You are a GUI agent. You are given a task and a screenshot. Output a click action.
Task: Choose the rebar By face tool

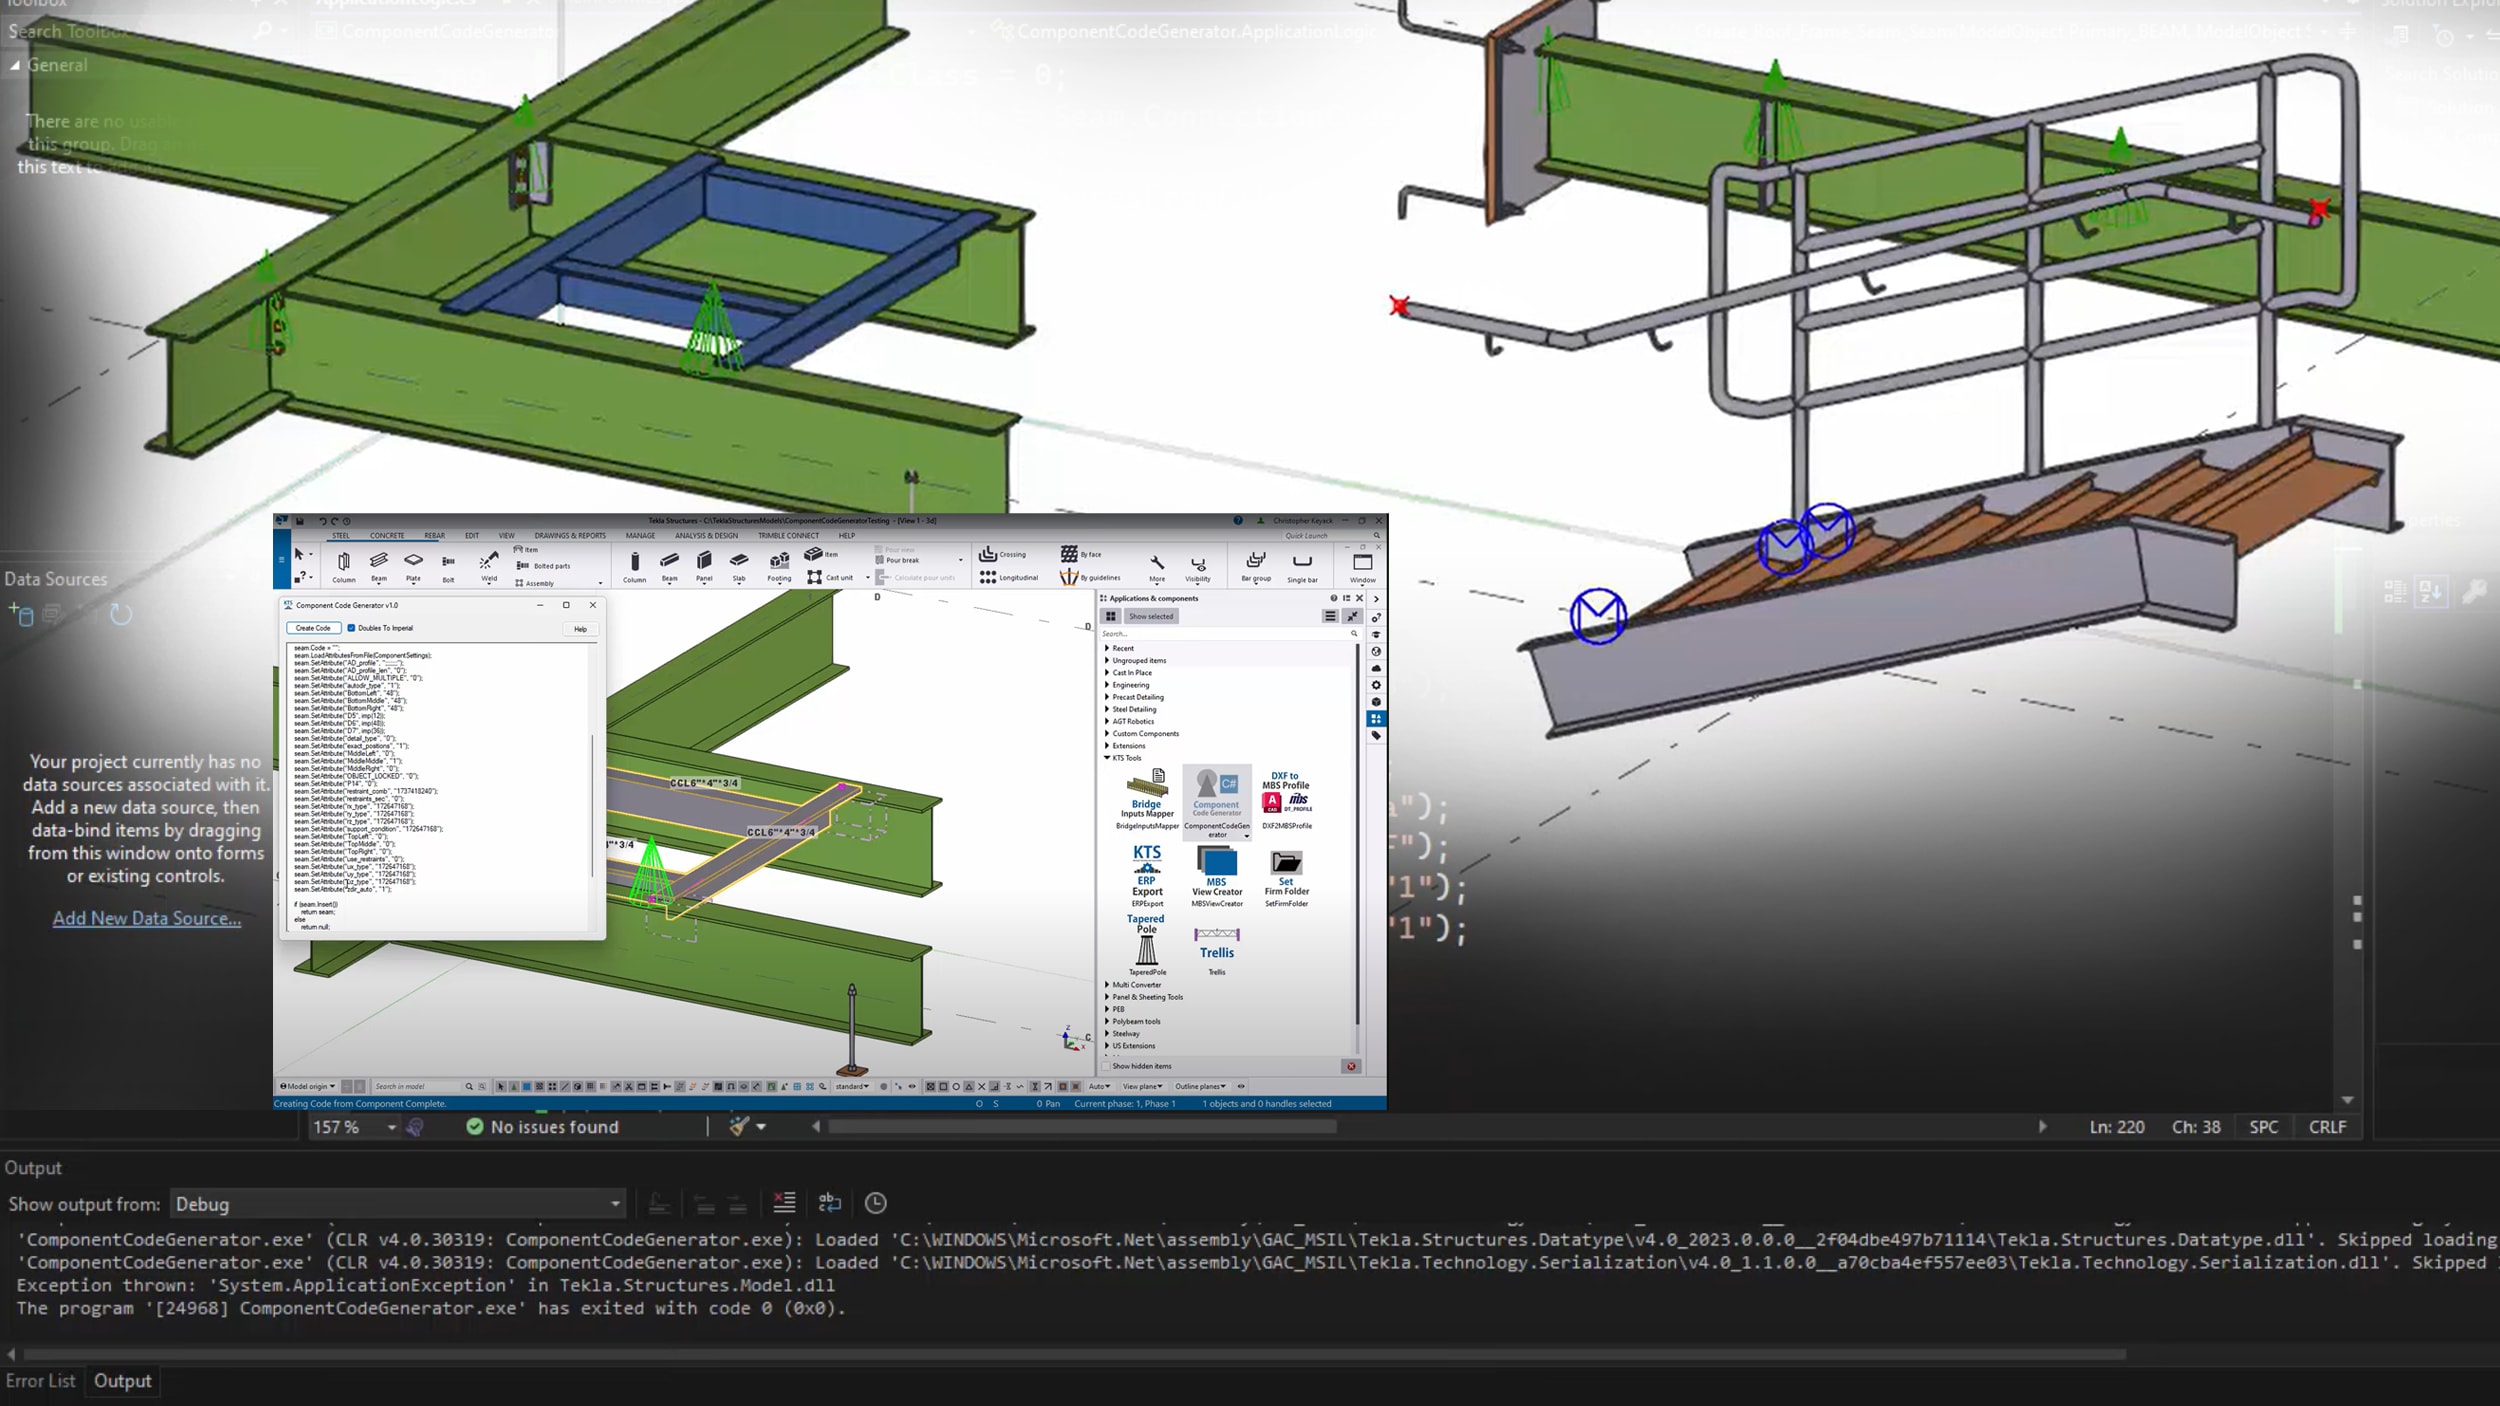(1081, 554)
